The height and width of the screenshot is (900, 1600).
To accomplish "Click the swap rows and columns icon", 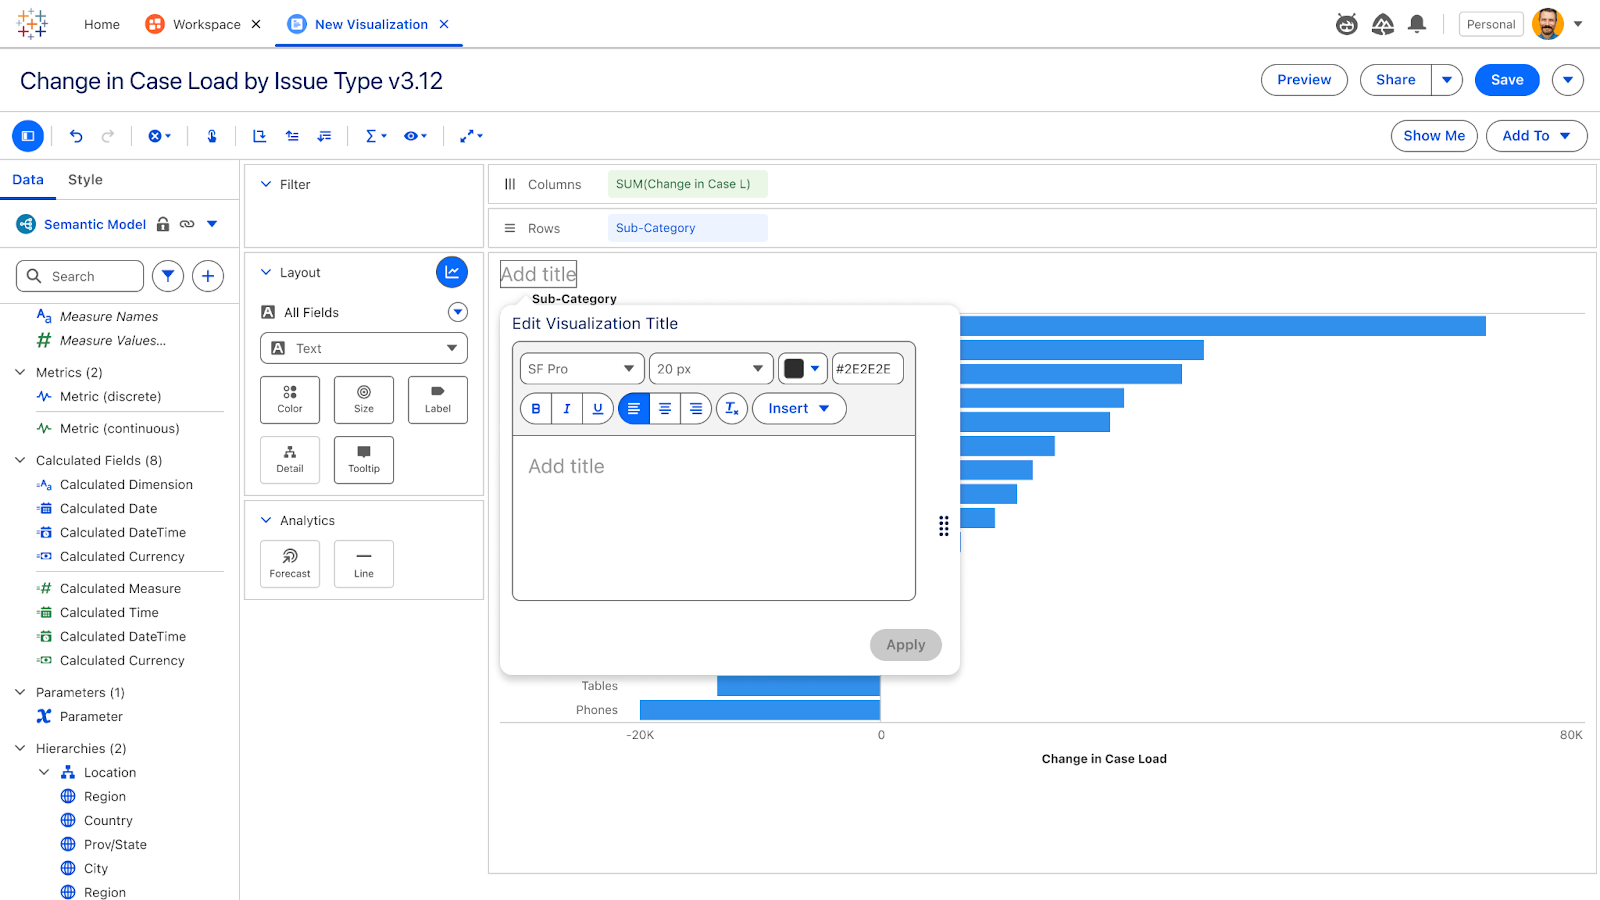I will pyautogui.click(x=260, y=136).
